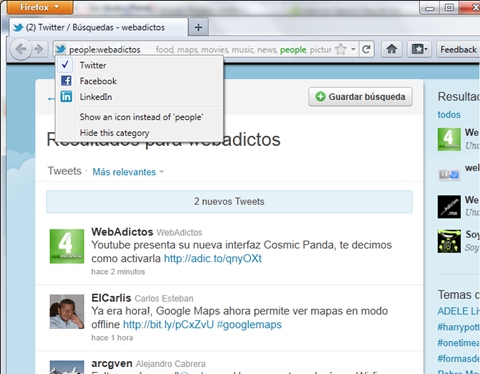Reload the page with the refresh icon
The image size is (480, 374).
coord(366,49)
